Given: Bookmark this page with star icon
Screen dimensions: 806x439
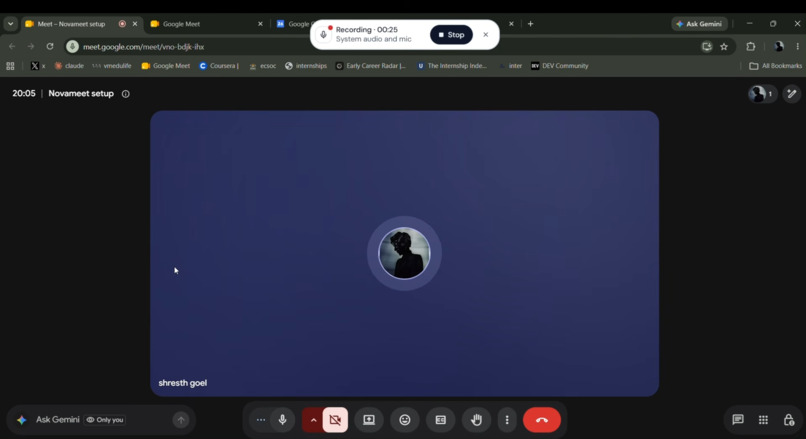Looking at the screenshot, I should point(724,47).
